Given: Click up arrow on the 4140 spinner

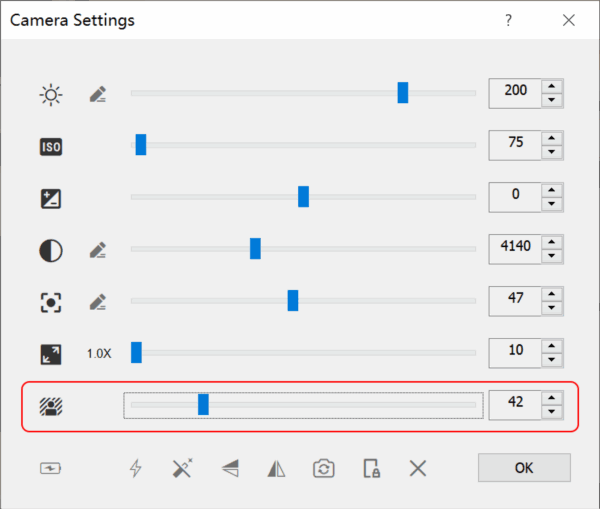Looking at the screenshot, I should pos(552,242).
